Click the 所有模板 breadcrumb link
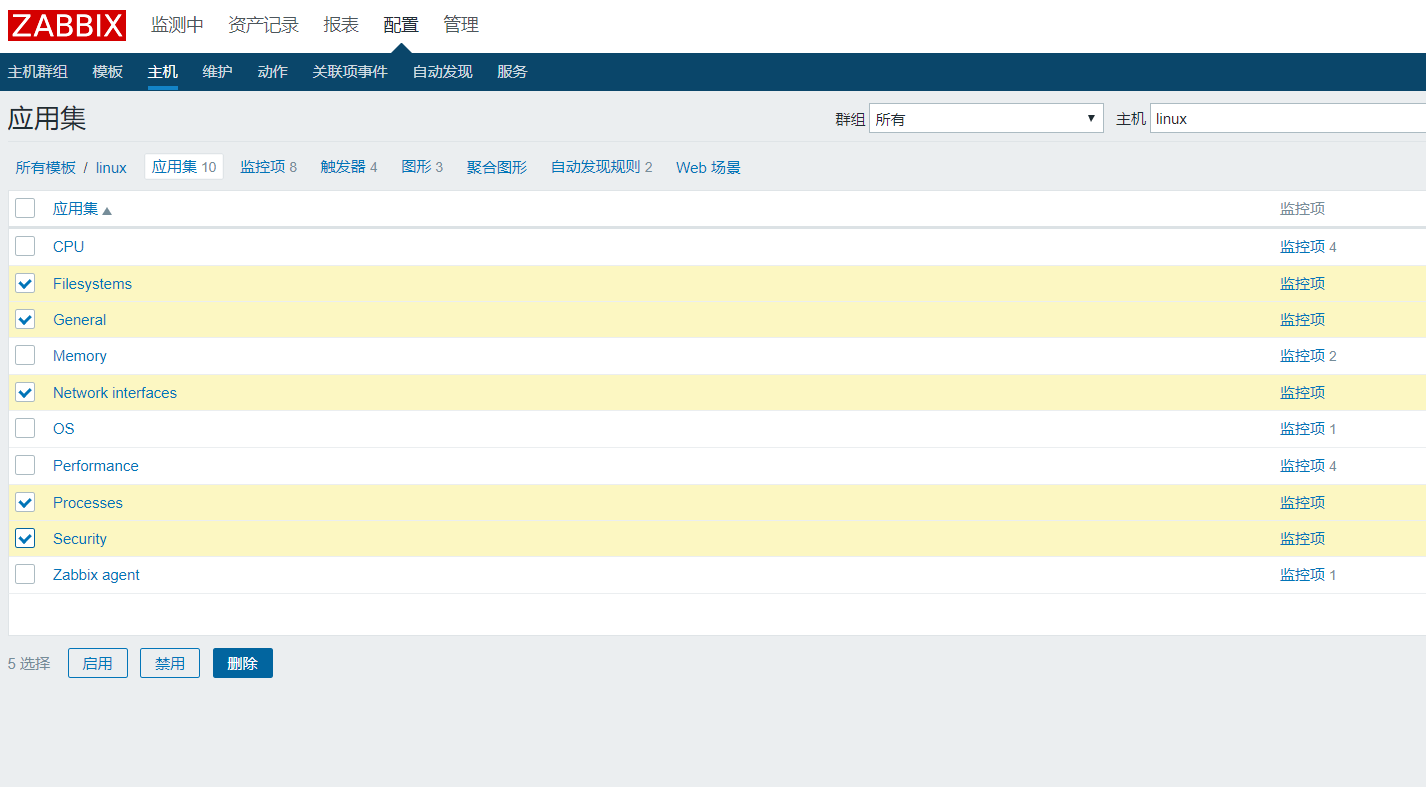1426x787 pixels. pyautogui.click(x=46, y=167)
